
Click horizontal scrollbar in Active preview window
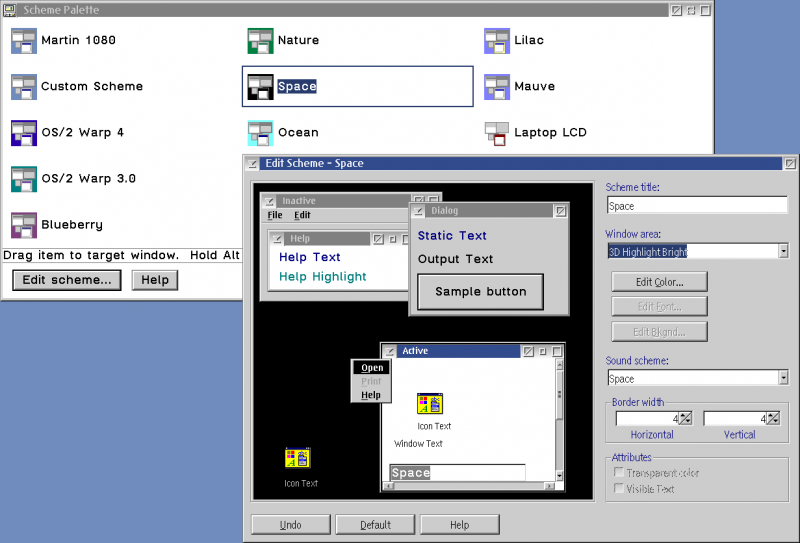469,486
